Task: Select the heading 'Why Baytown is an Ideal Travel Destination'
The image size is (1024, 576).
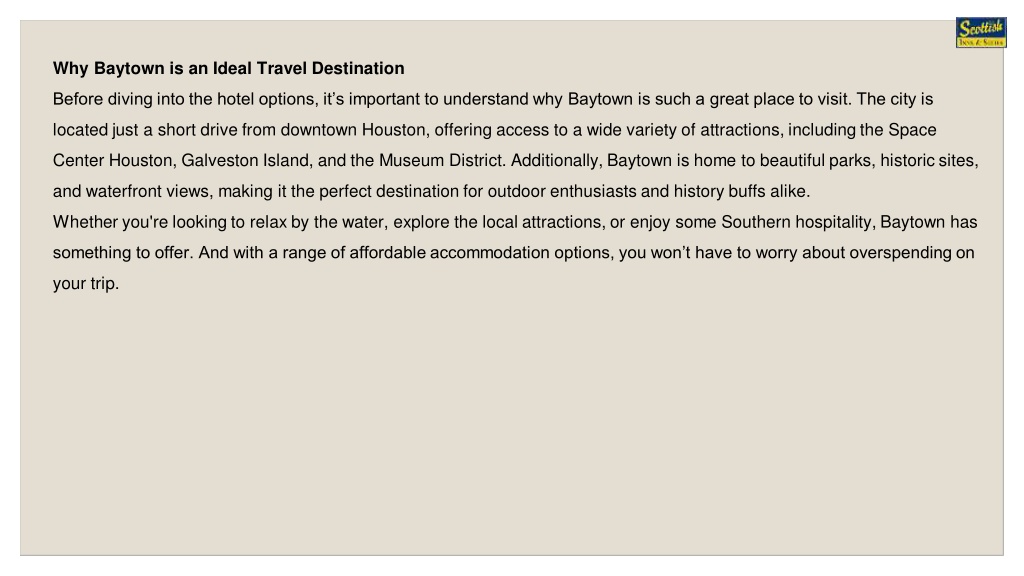Action: click(229, 69)
